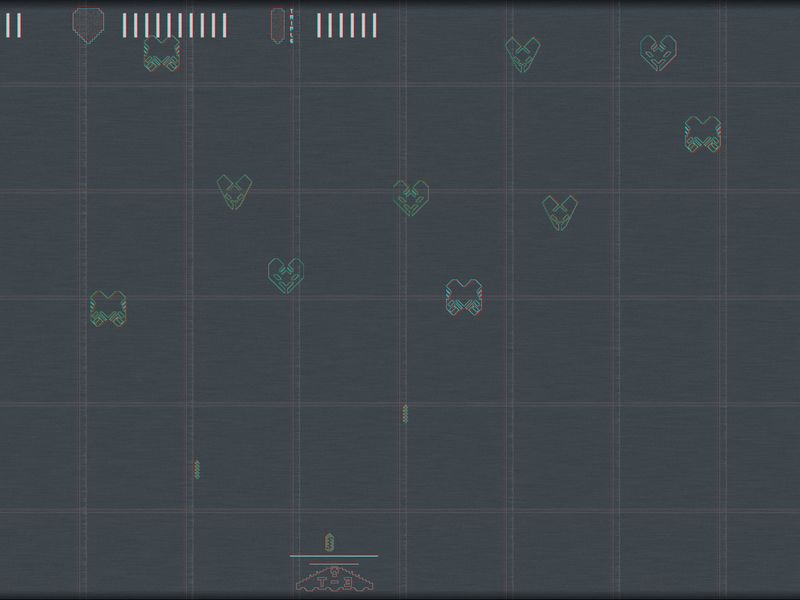
Task: Click the two-bar pause indicator in the HUD
Action: (14, 26)
